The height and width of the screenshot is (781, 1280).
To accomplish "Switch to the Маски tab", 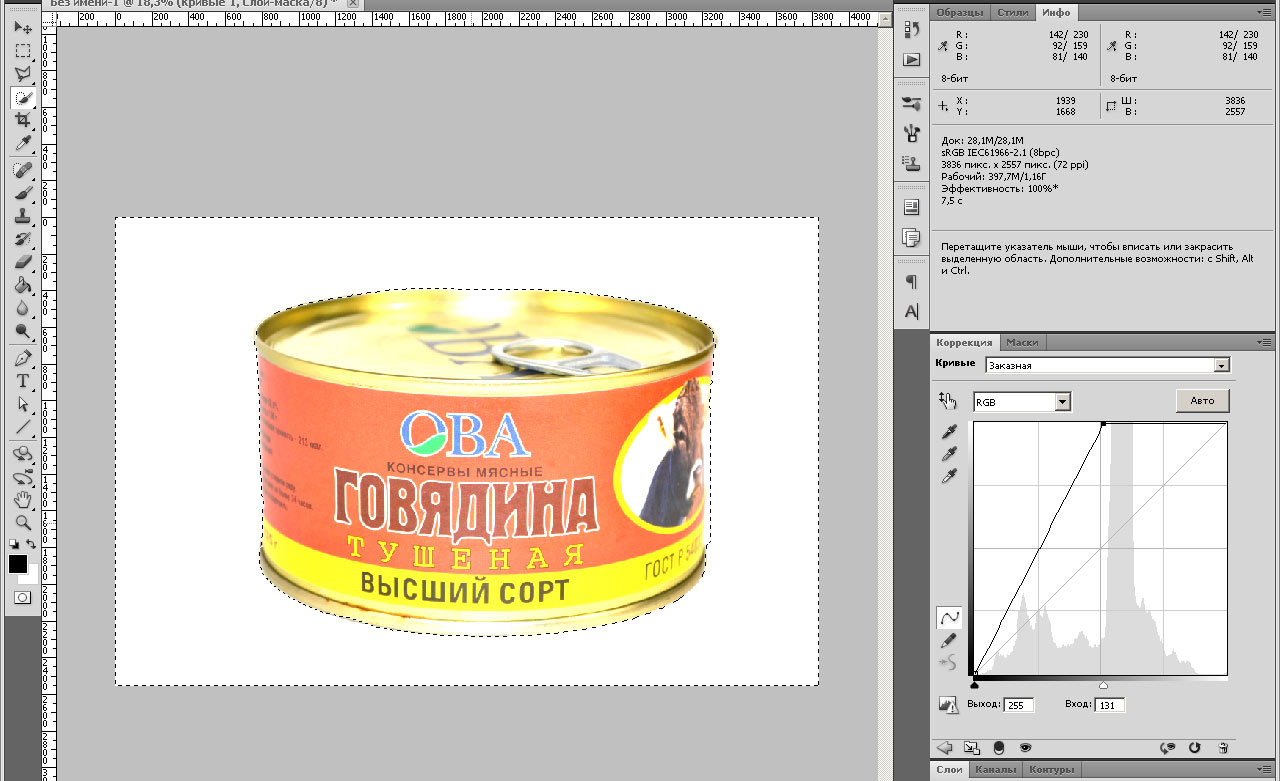I will [x=1022, y=342].
